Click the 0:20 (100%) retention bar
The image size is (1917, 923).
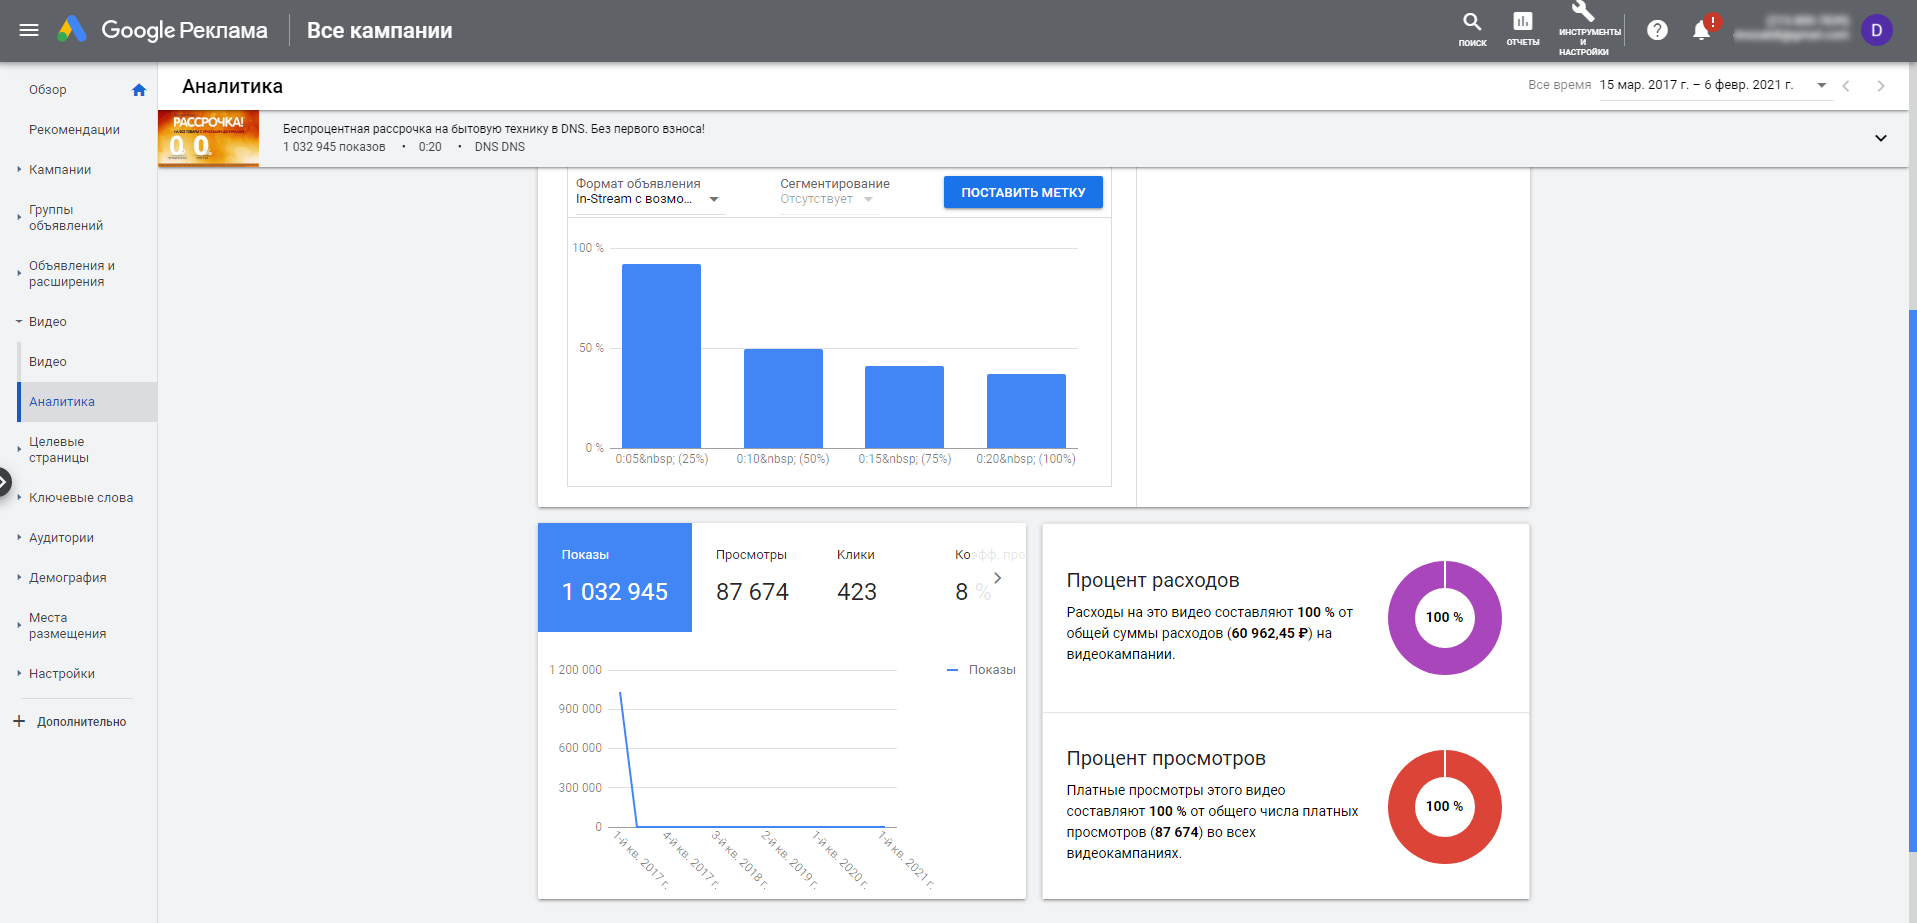pos(1026,410)
